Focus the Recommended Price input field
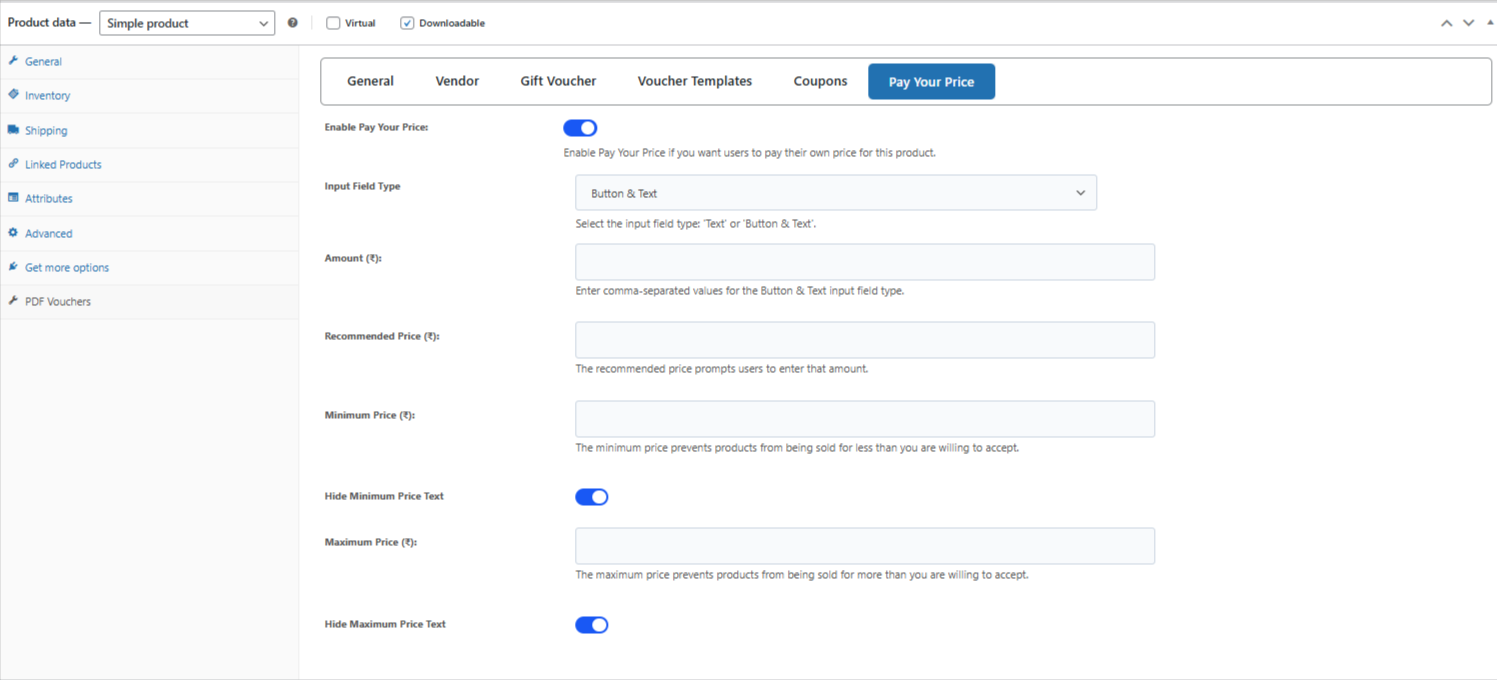This screenshot has width=1497, height=680. [x=865, y=340]
